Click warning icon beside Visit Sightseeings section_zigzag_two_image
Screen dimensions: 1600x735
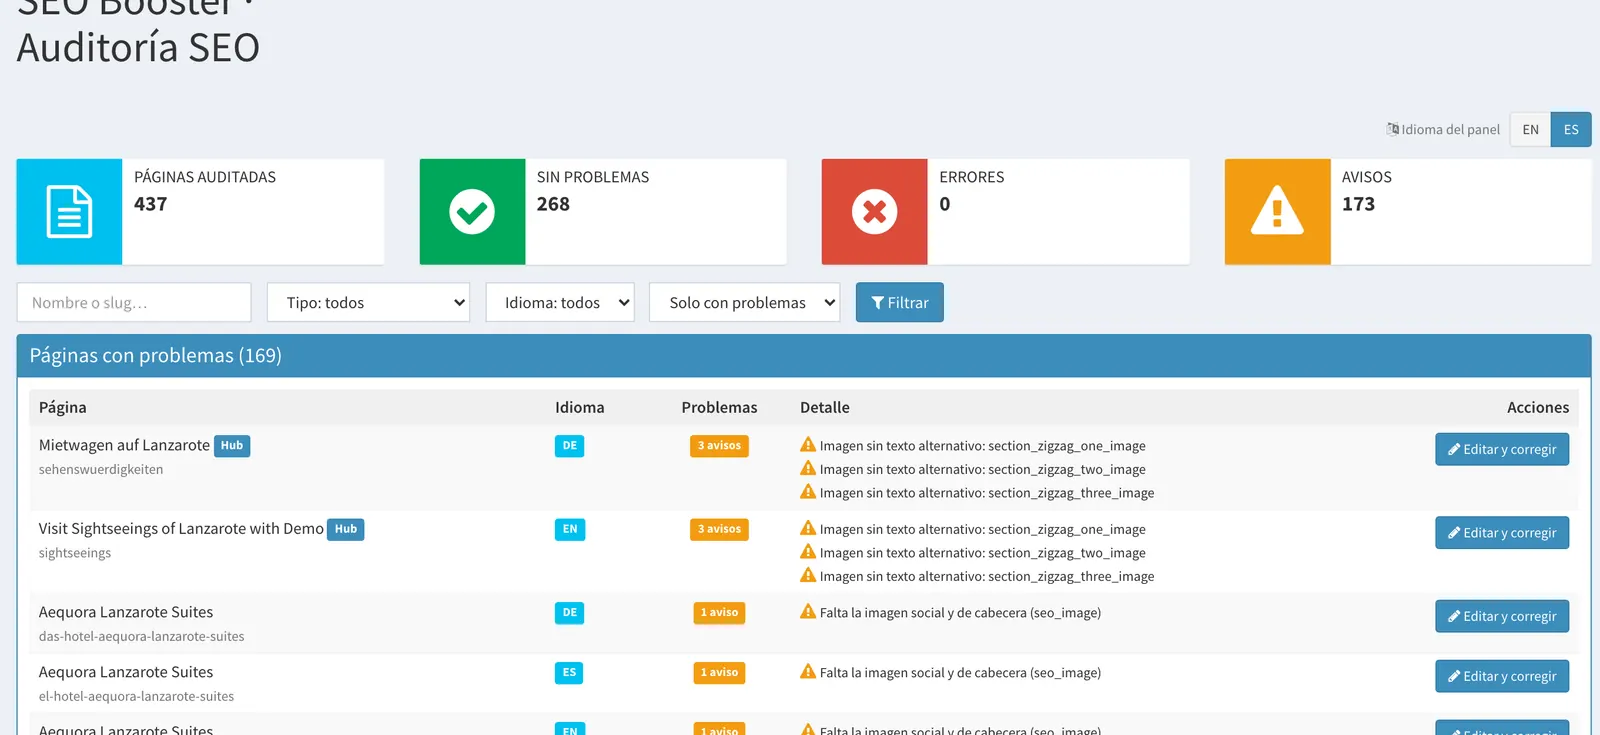(808, 552)
